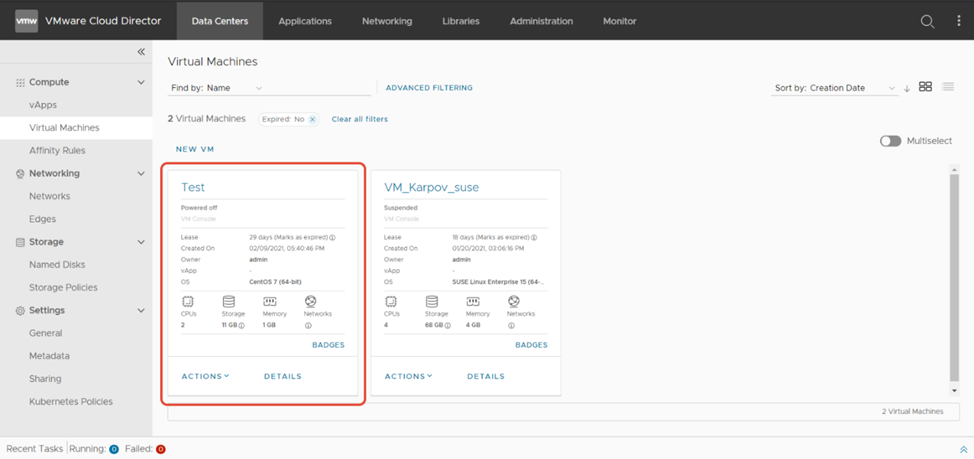Expand the Recent Tasks panel arrows
This screenshot has height=459, width=974.
click(x=963, y=450)
